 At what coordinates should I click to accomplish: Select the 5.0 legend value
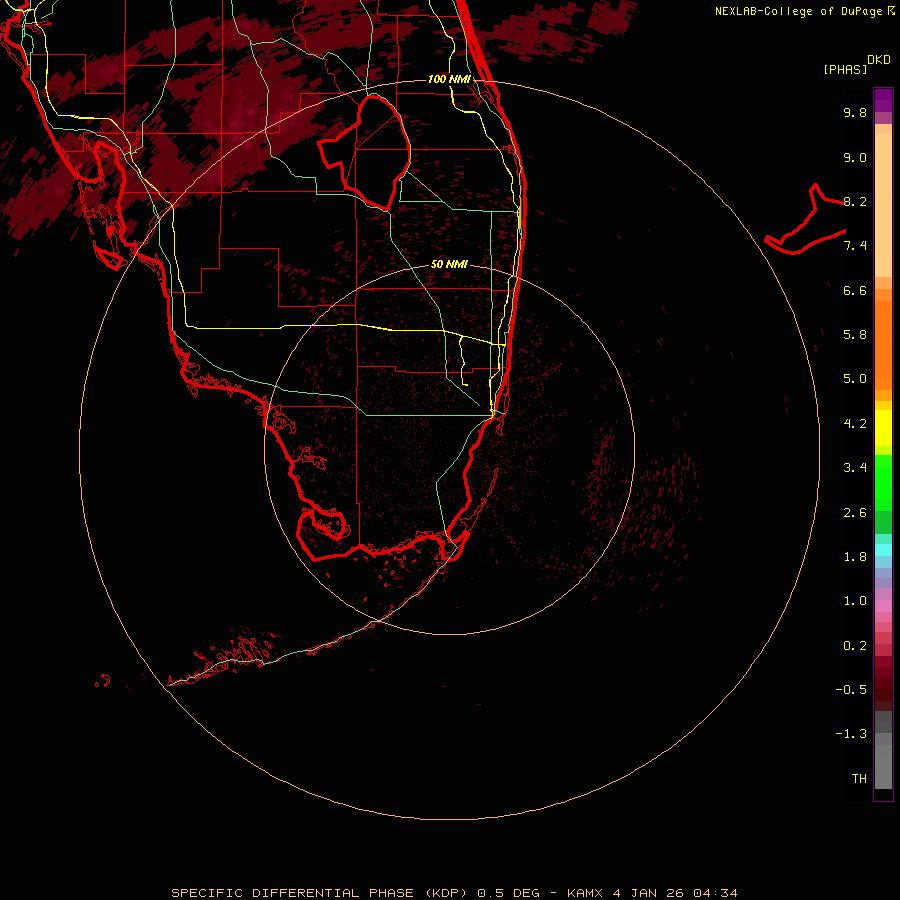coord(855,379)
